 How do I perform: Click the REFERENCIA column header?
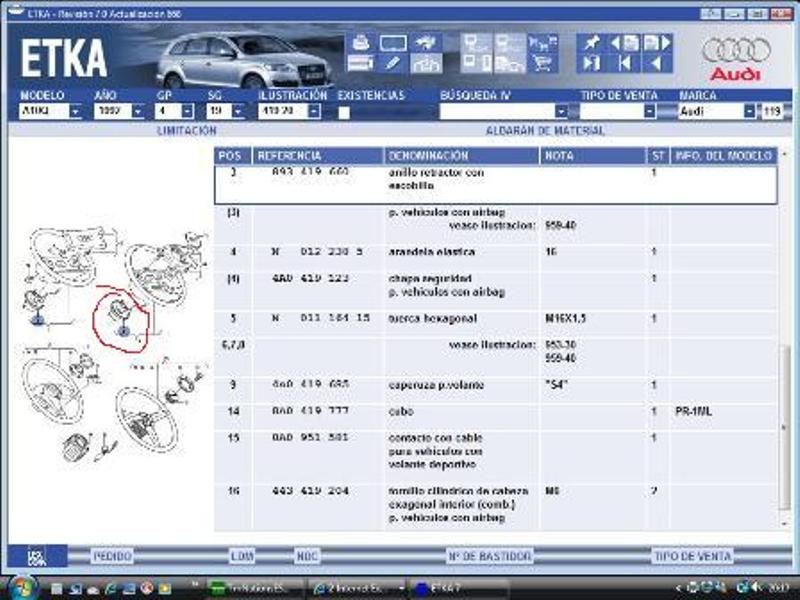[x=317, y=156]
